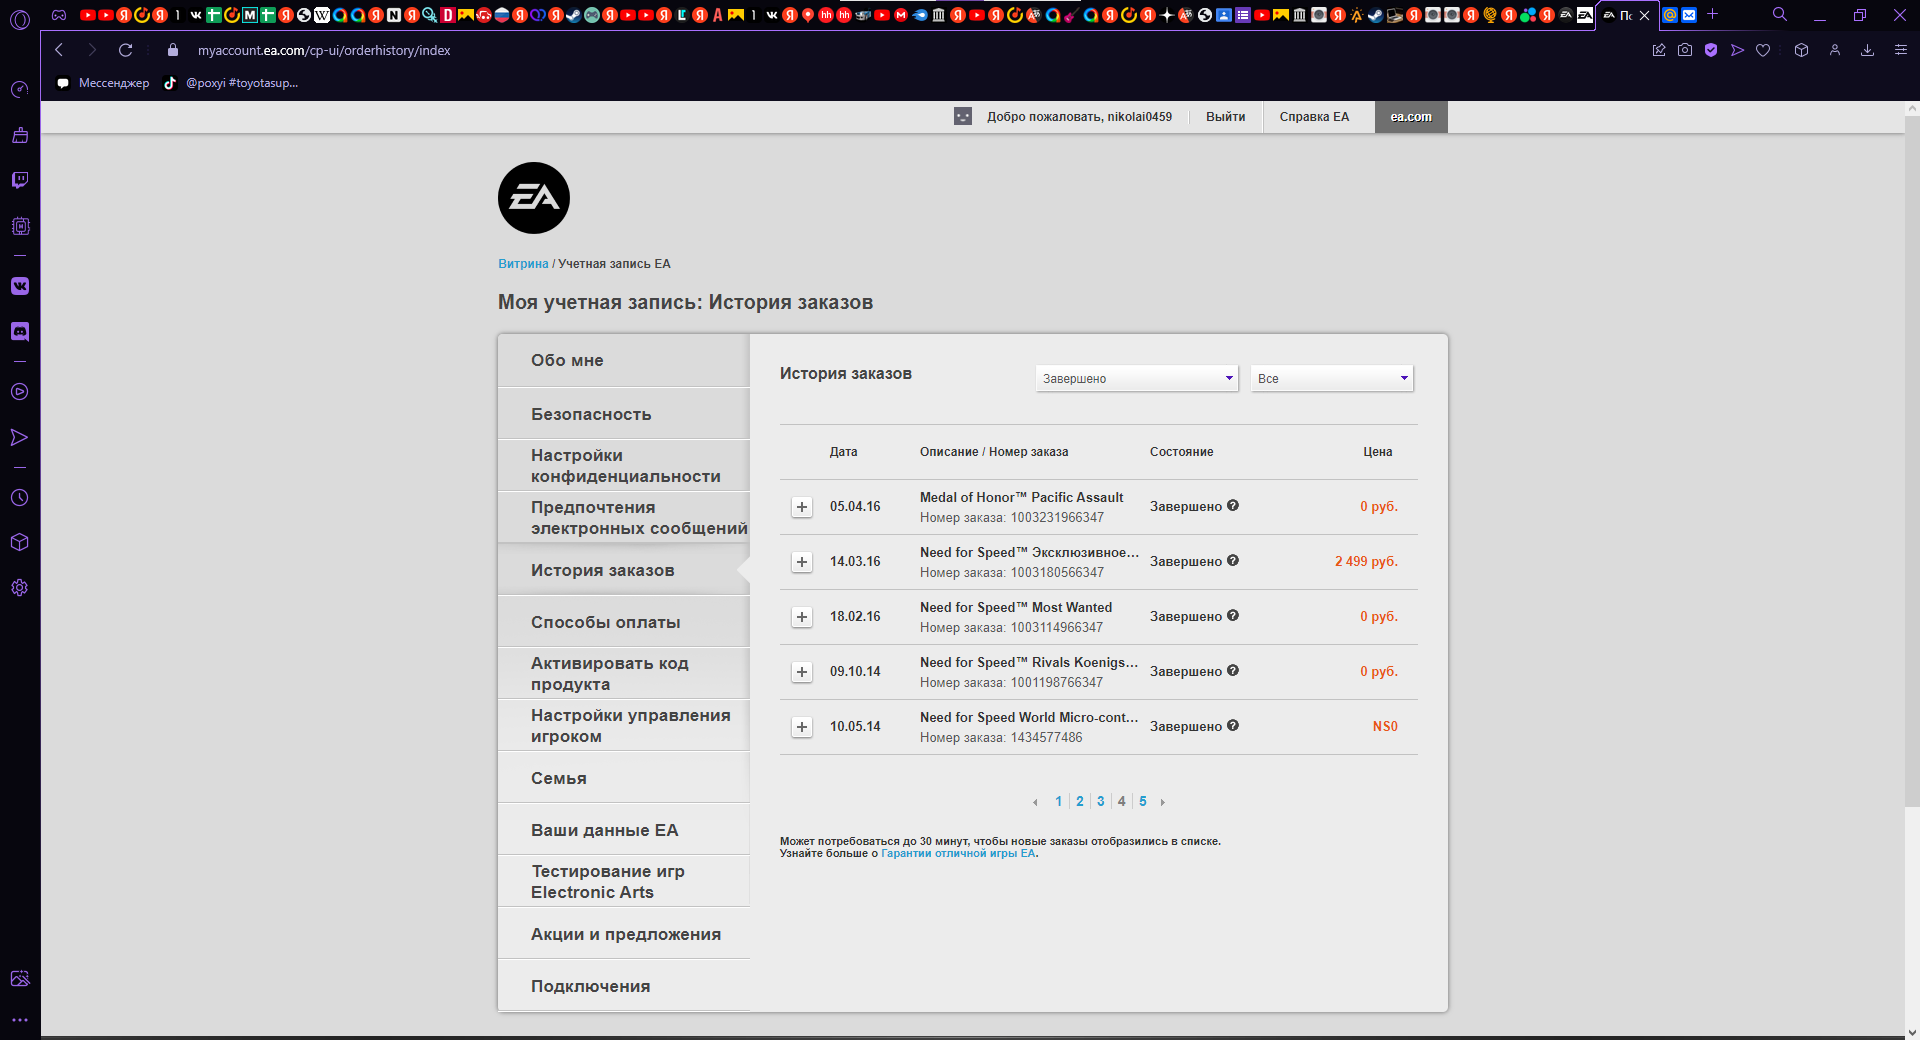Click the page vertical scrollbar

(x=1912, y=460)
